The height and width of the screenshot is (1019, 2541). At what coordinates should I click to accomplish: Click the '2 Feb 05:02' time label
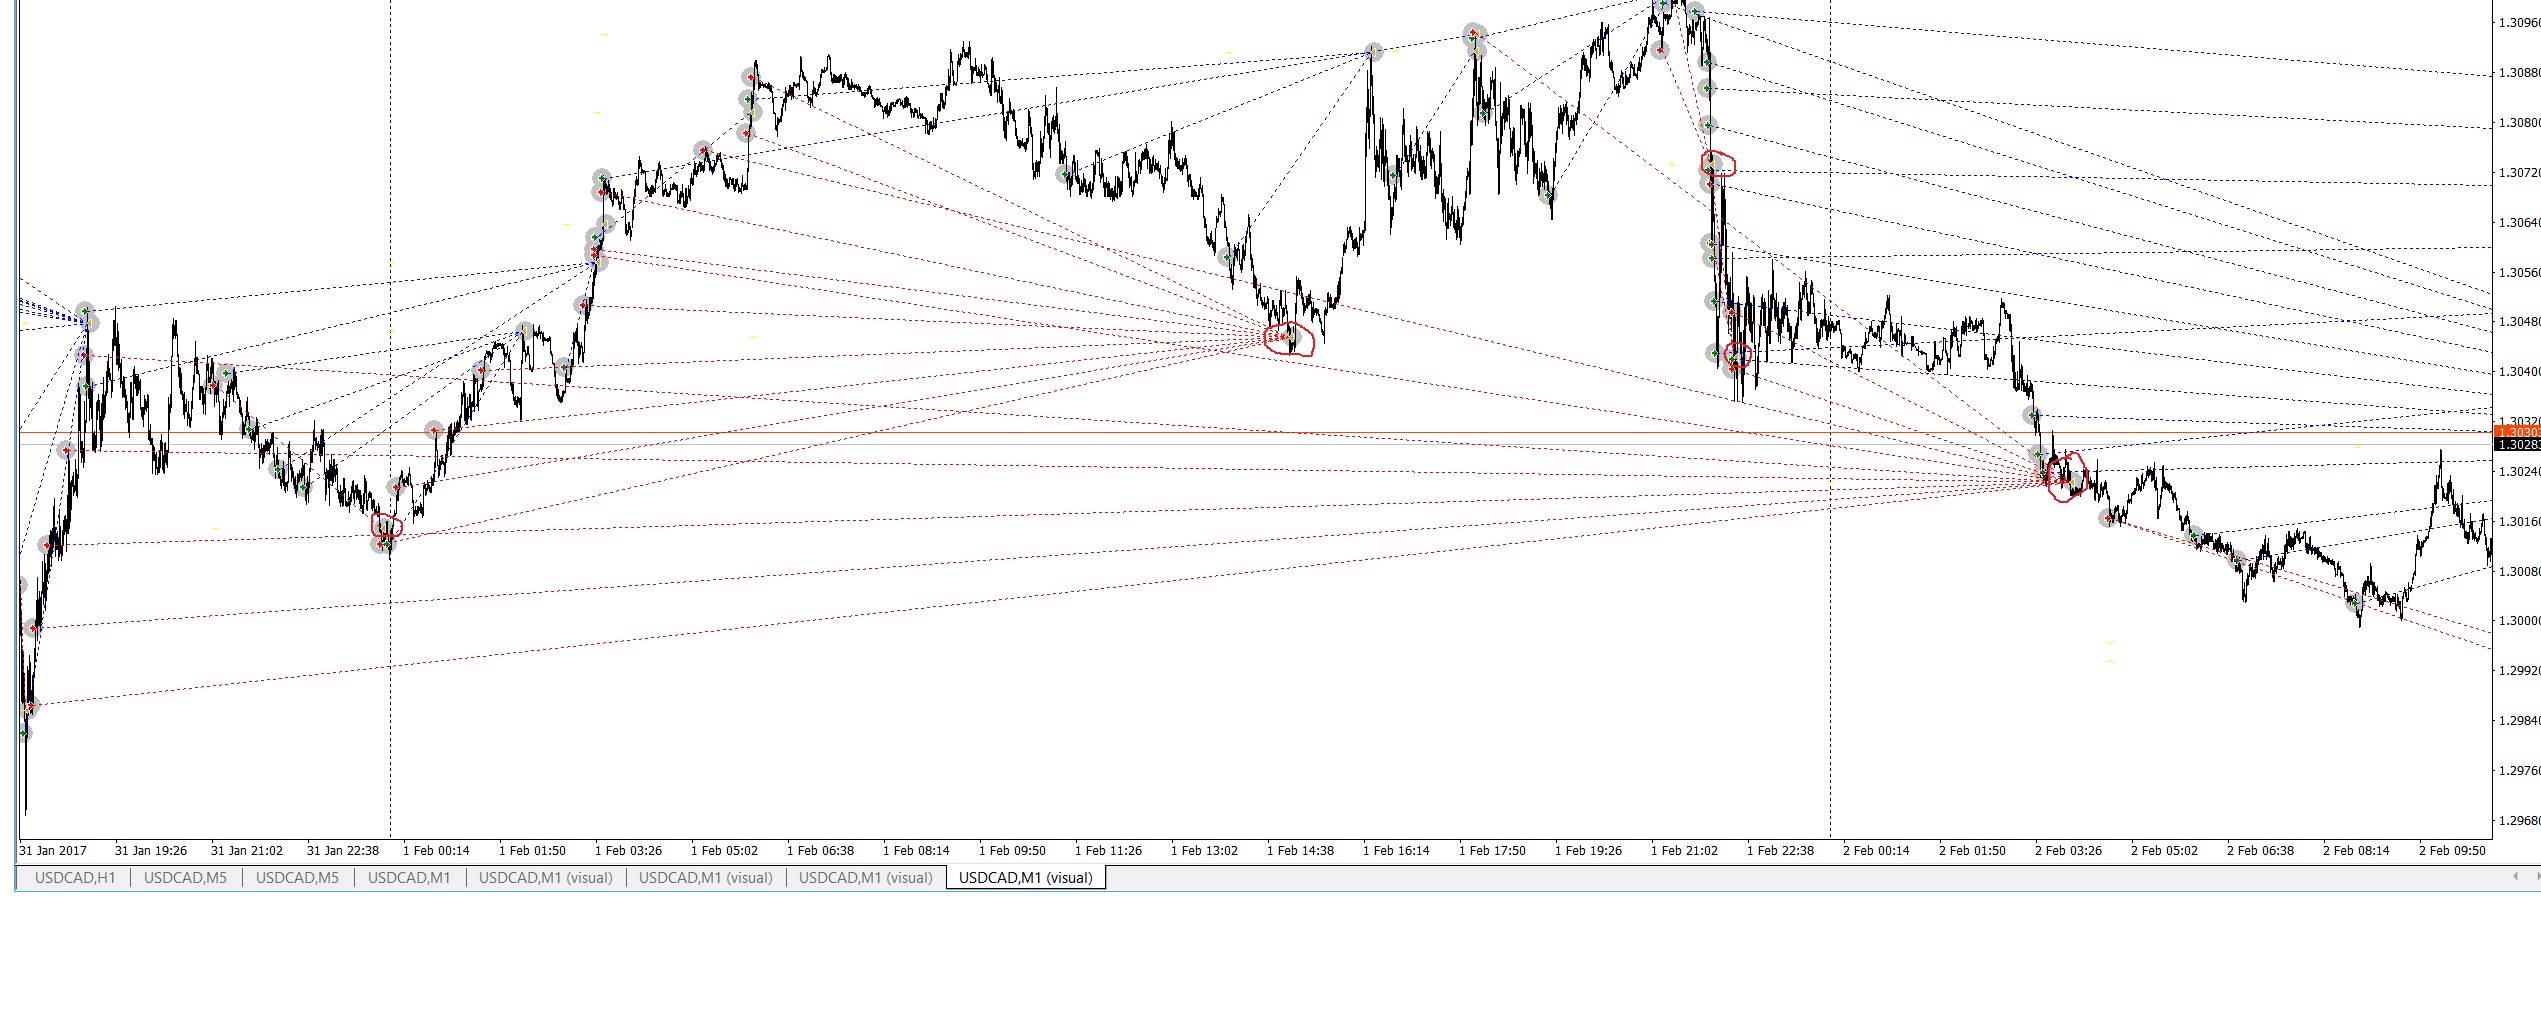(x=2164, y=851)
